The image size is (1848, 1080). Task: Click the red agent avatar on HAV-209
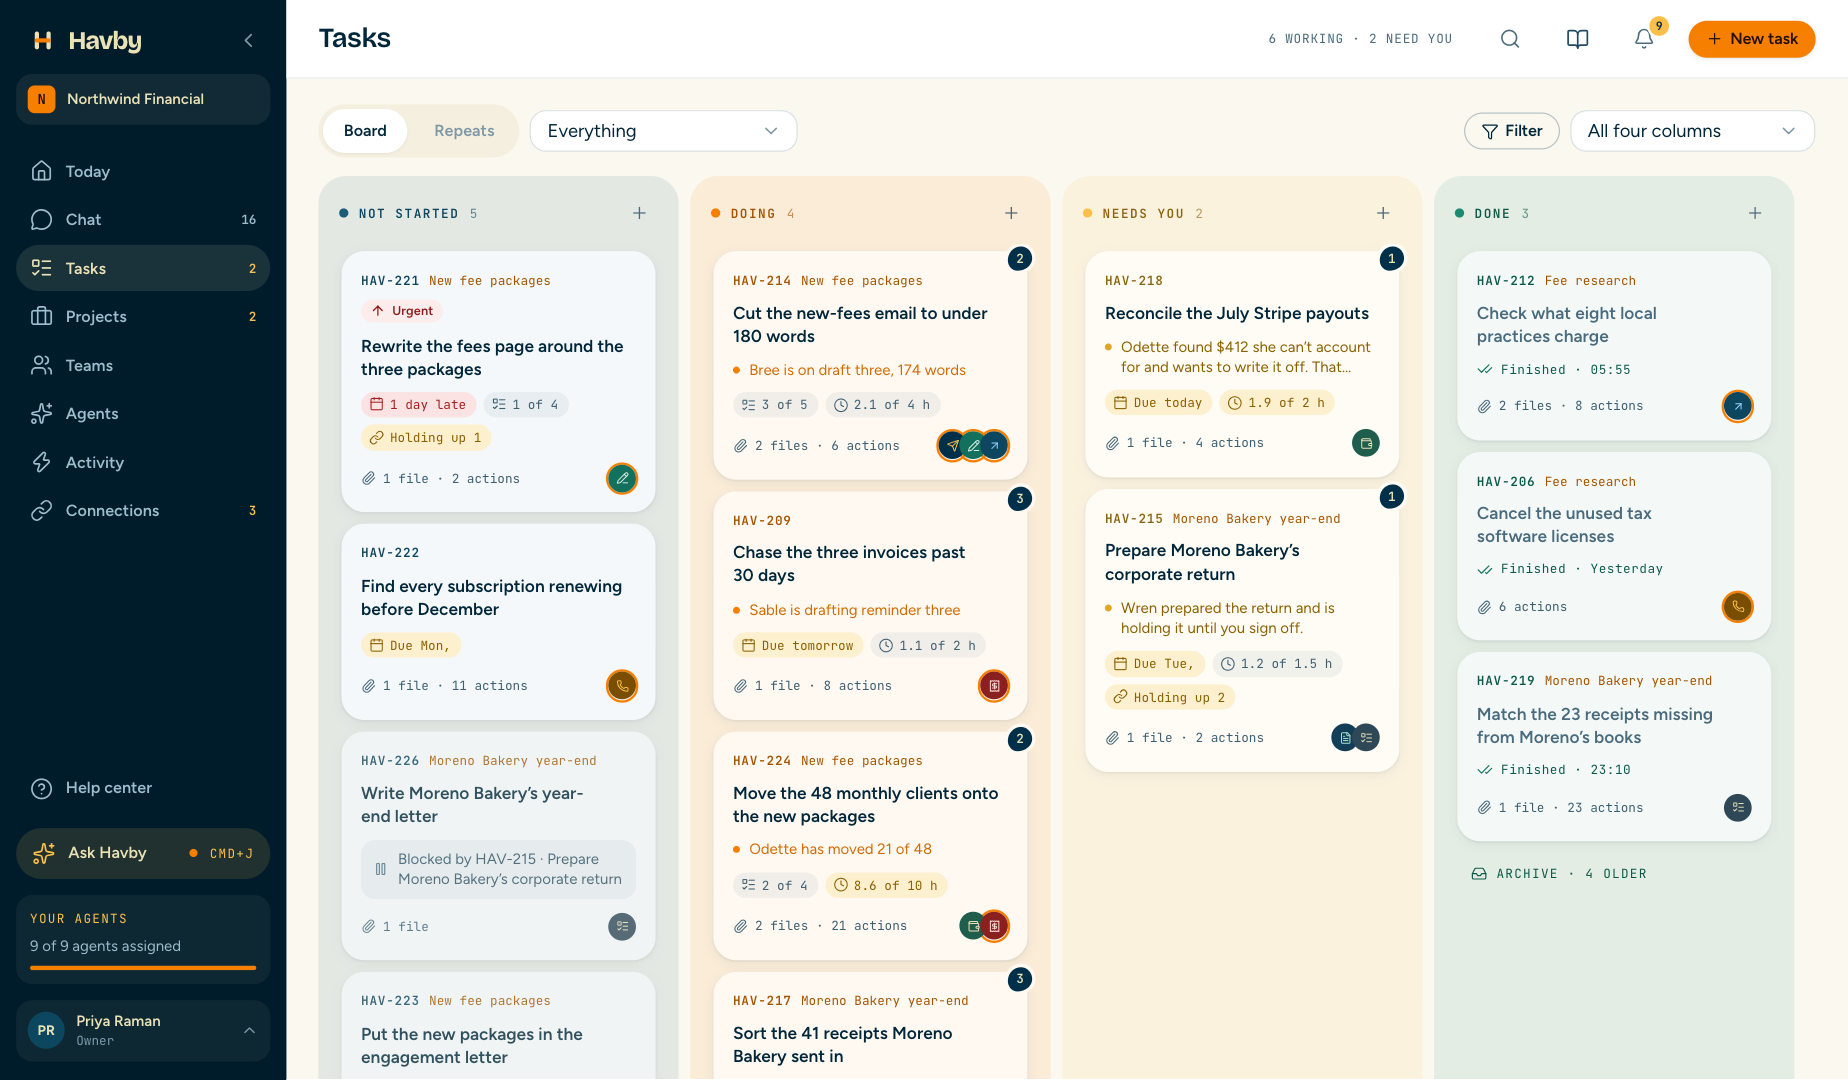click(994, 686)
